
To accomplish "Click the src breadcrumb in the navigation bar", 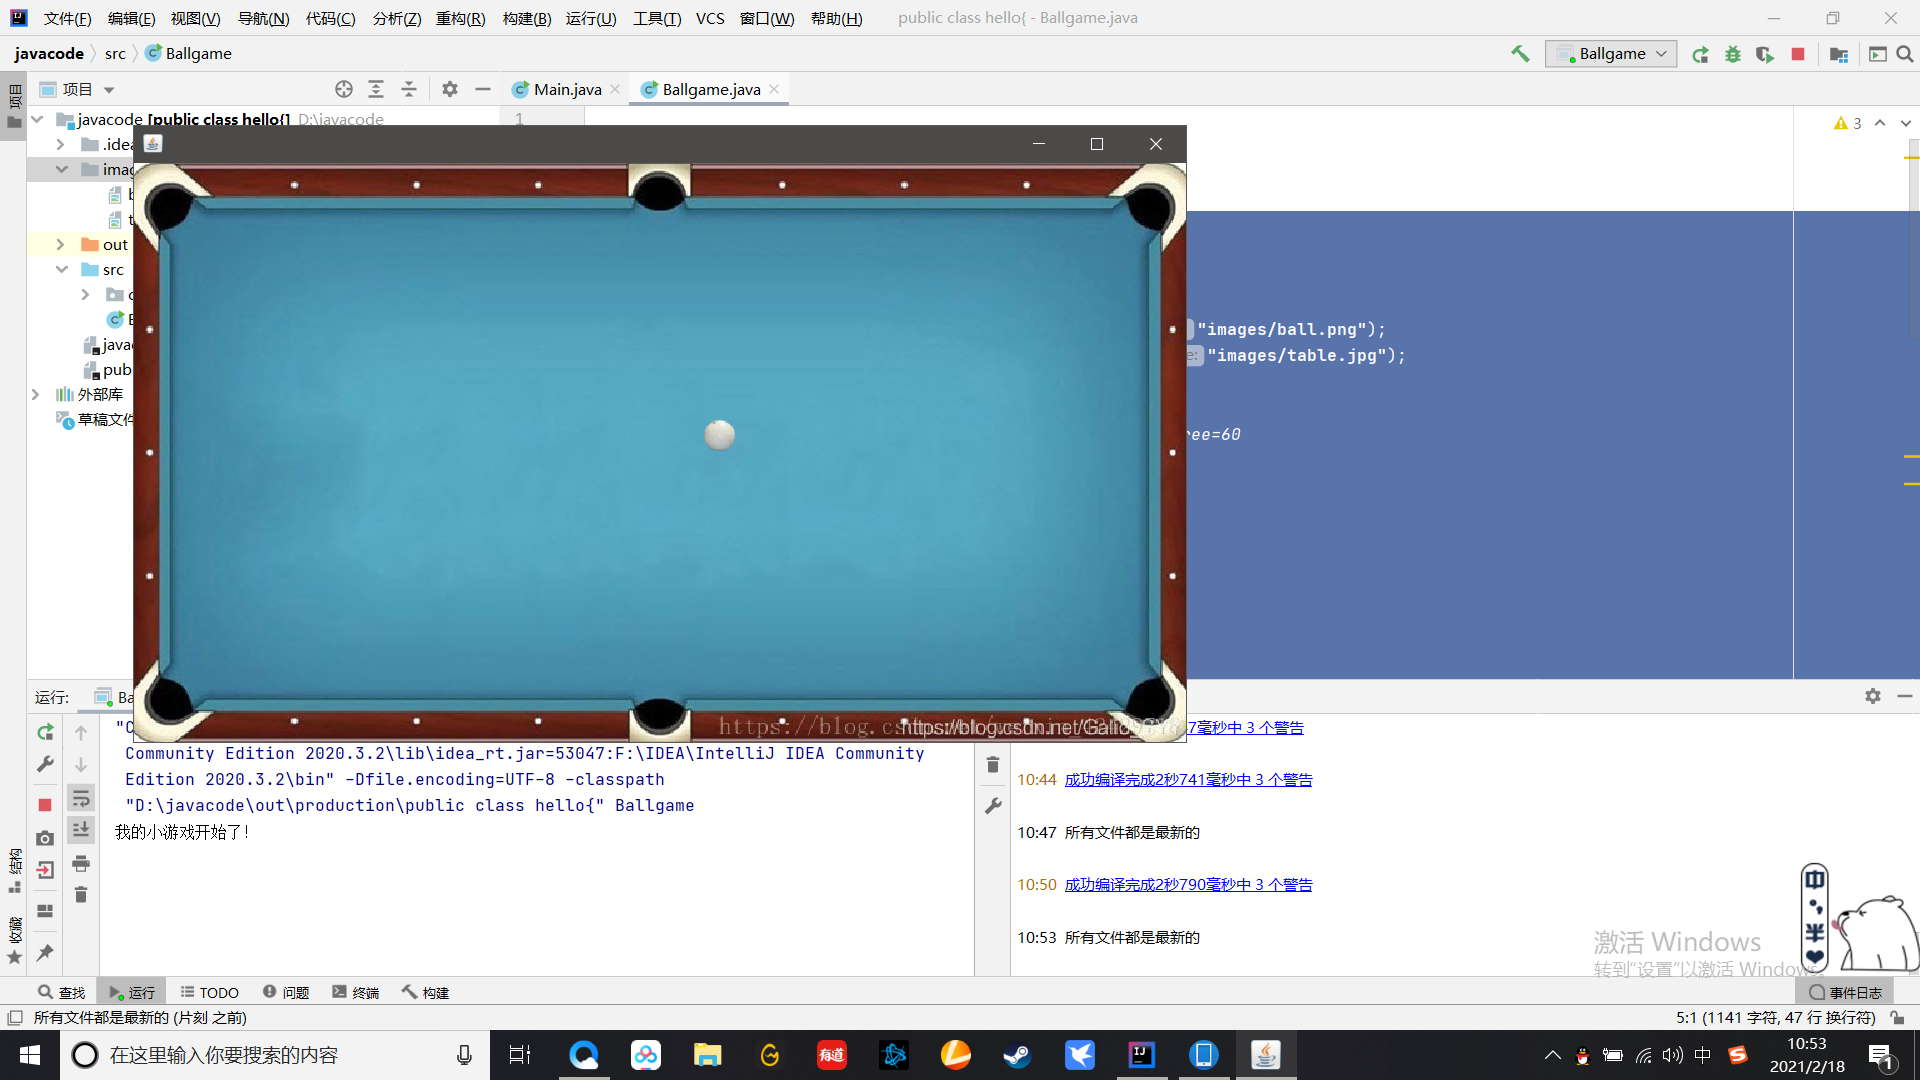I will [115, 53].
